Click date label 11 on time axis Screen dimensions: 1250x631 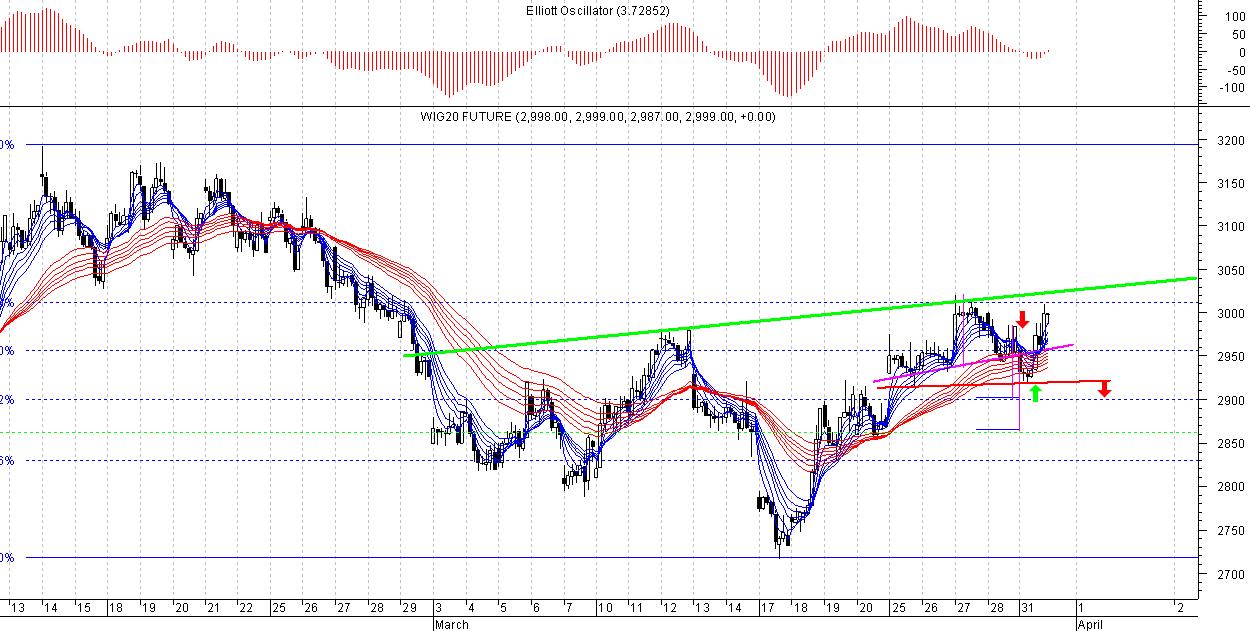tap(636, 607)
